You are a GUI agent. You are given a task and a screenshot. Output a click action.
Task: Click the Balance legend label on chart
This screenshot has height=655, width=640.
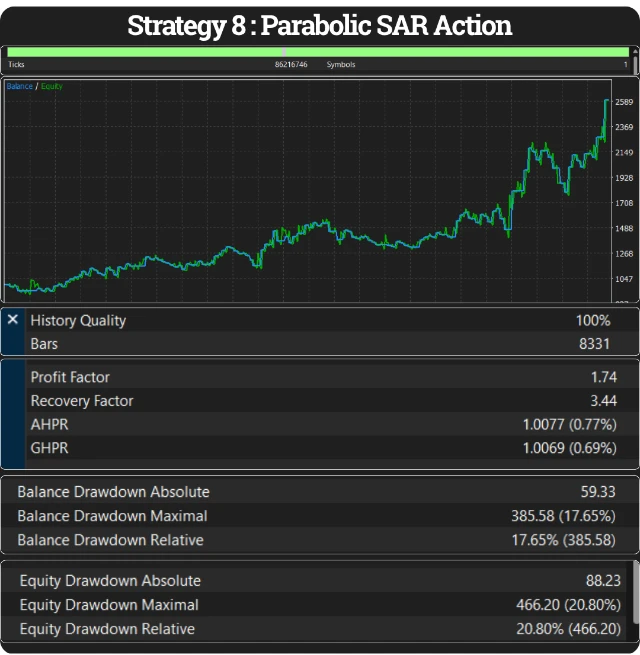coord(19,87)
